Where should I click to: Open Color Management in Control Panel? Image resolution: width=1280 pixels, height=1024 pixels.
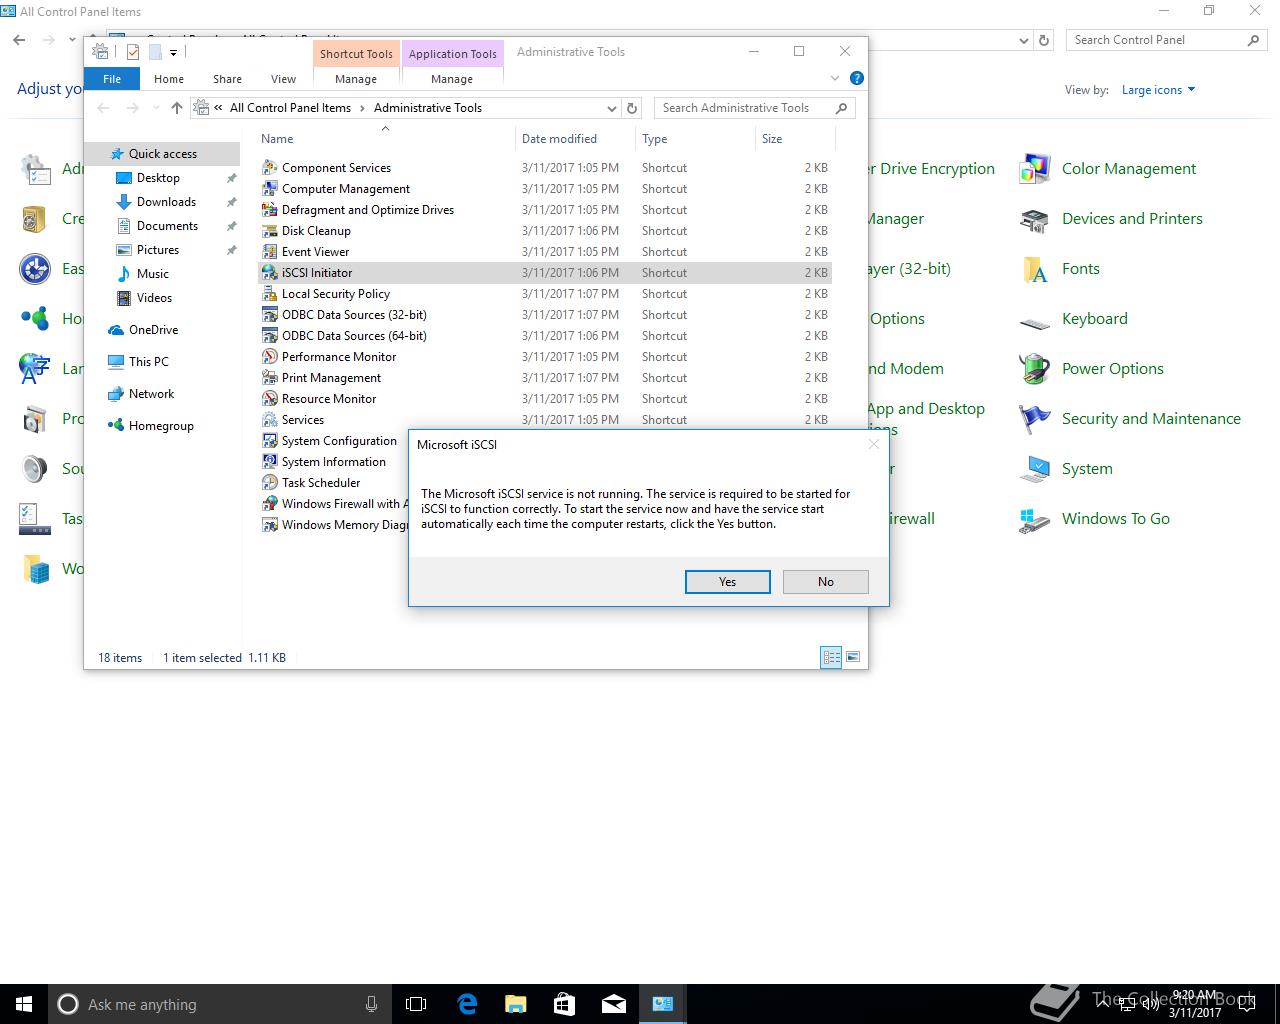click(x=1108, y=169)
